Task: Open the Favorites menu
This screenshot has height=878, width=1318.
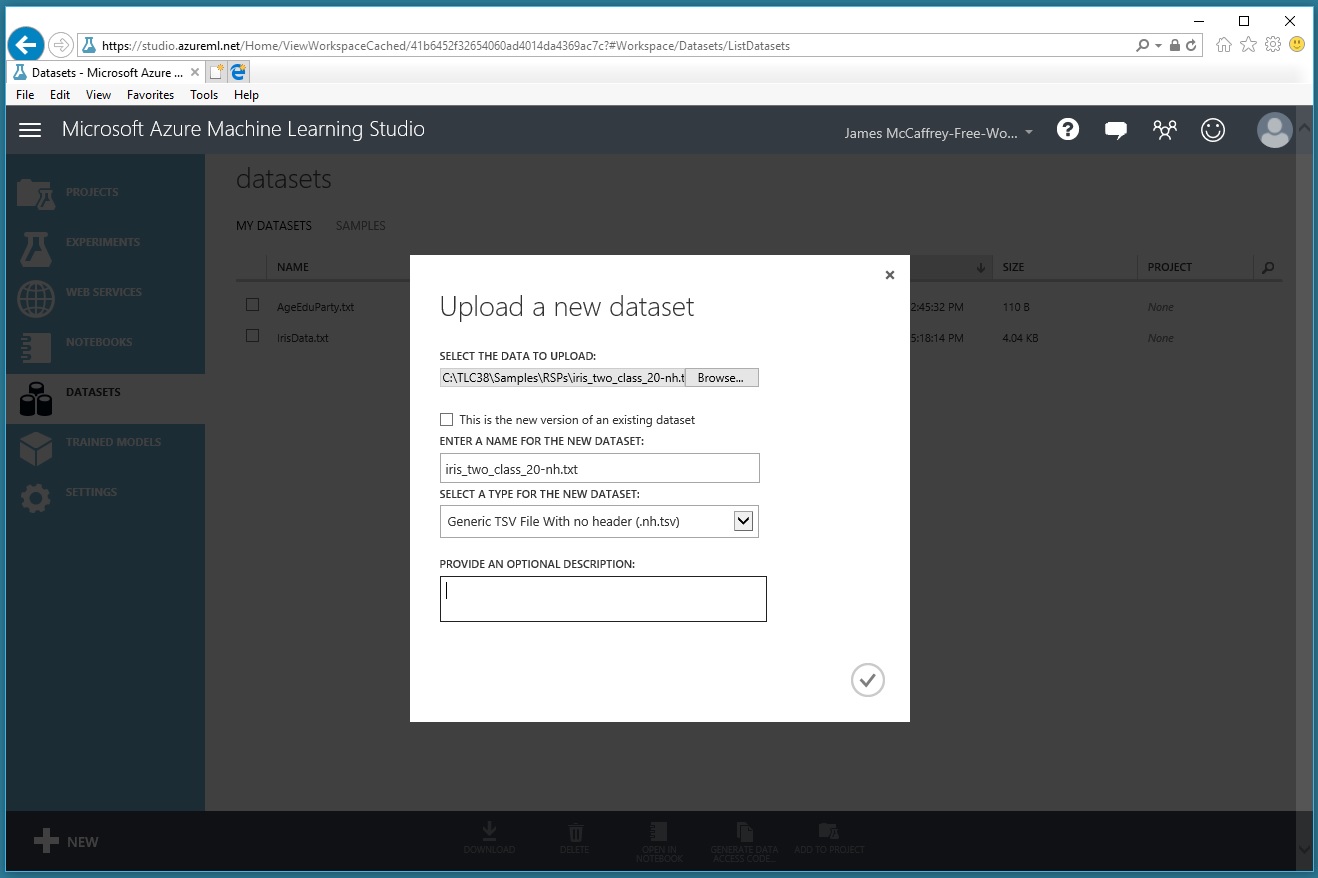Action: (150, 95)
